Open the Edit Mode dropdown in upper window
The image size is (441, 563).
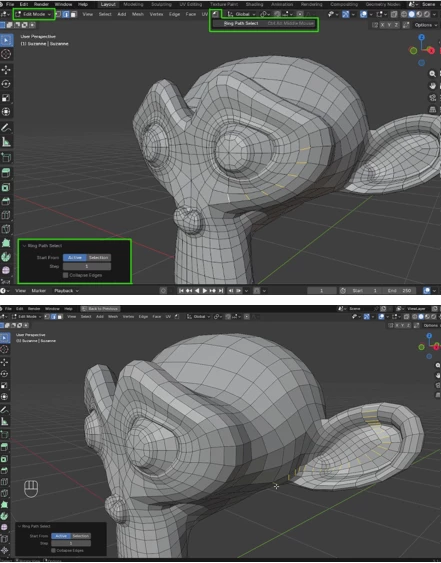click(34, 14)
